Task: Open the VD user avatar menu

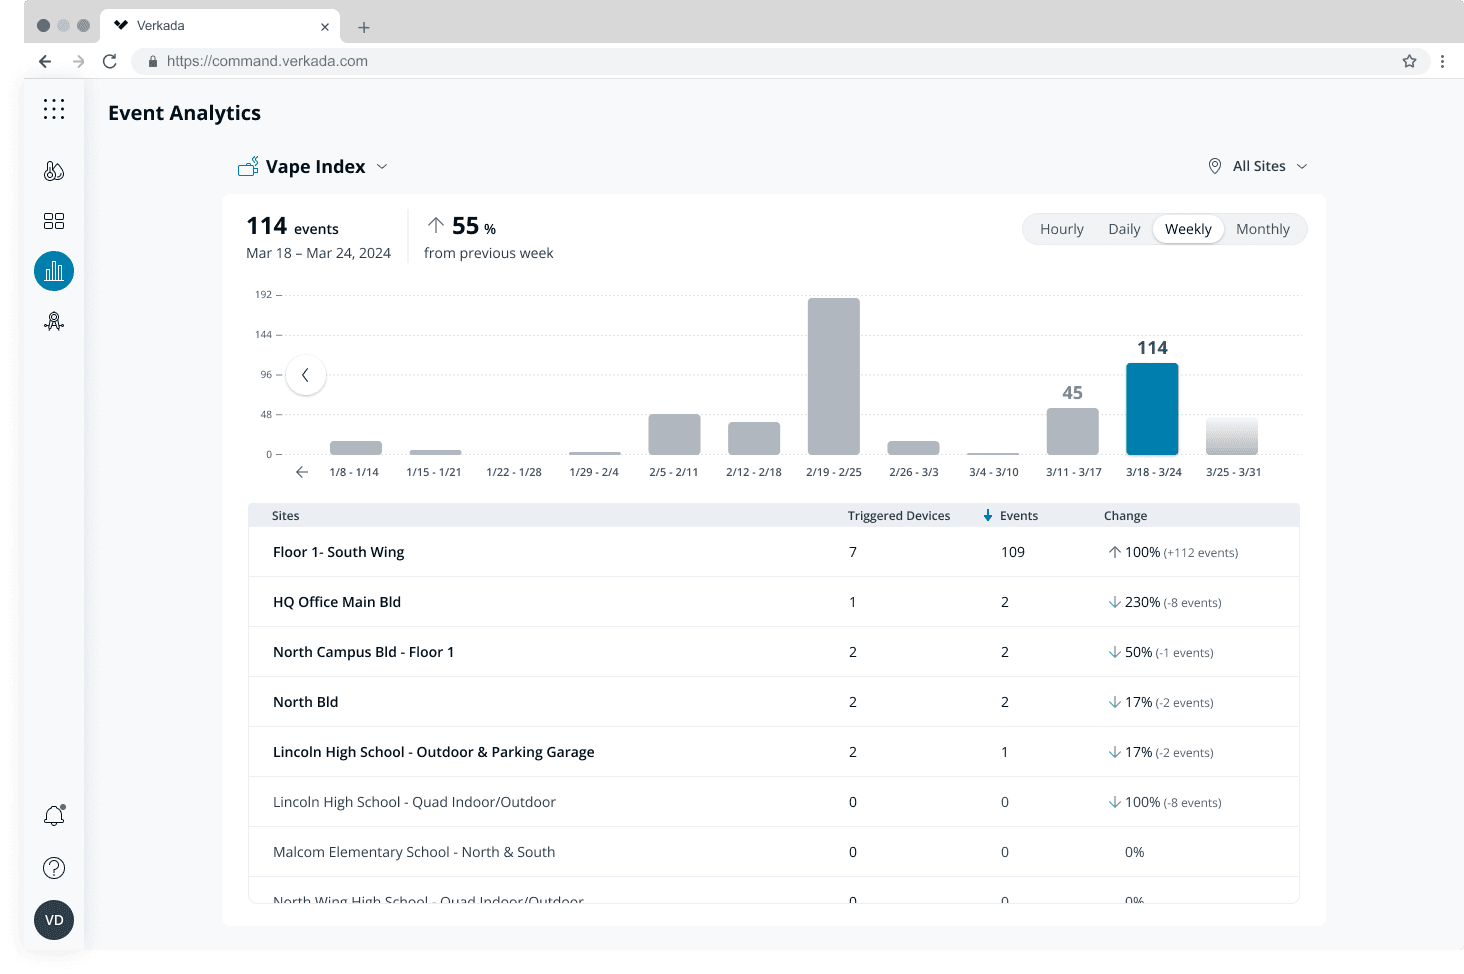Action: (54, 920)
